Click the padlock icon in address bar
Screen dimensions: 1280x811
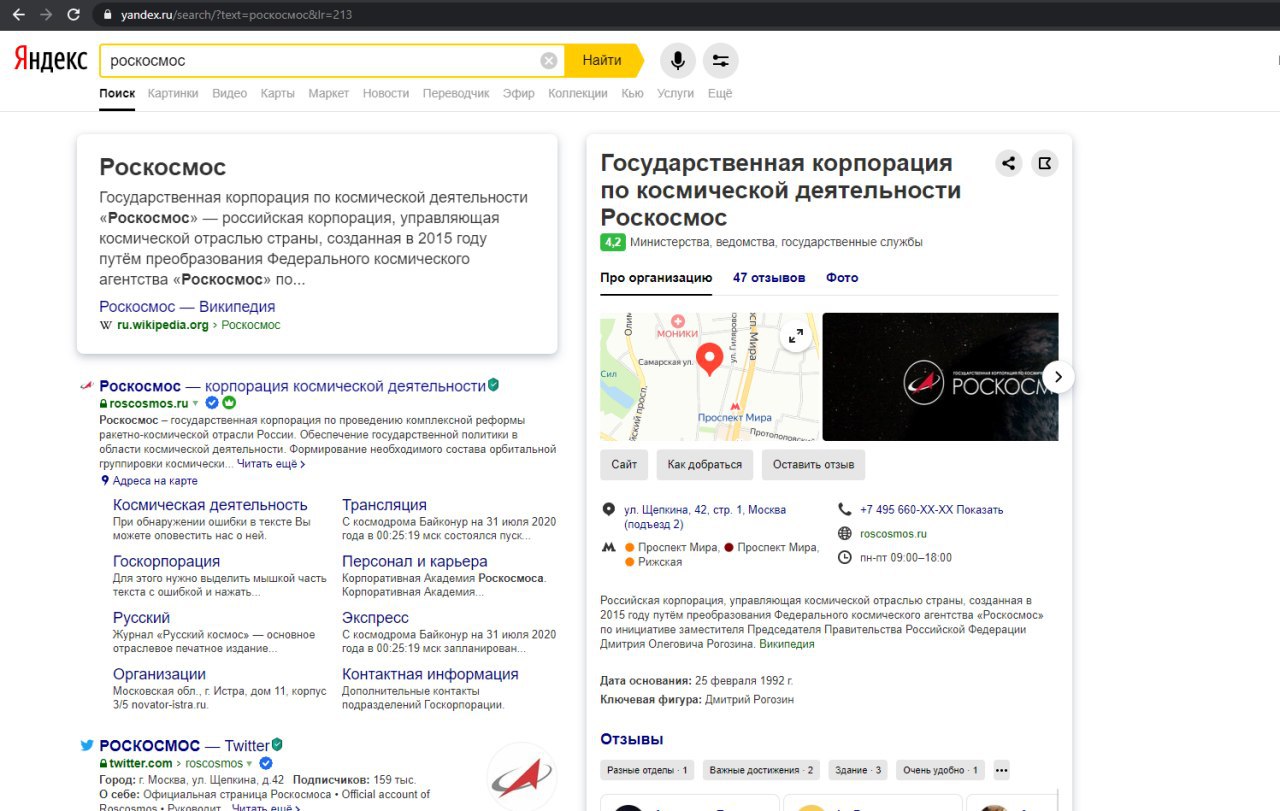109,15
